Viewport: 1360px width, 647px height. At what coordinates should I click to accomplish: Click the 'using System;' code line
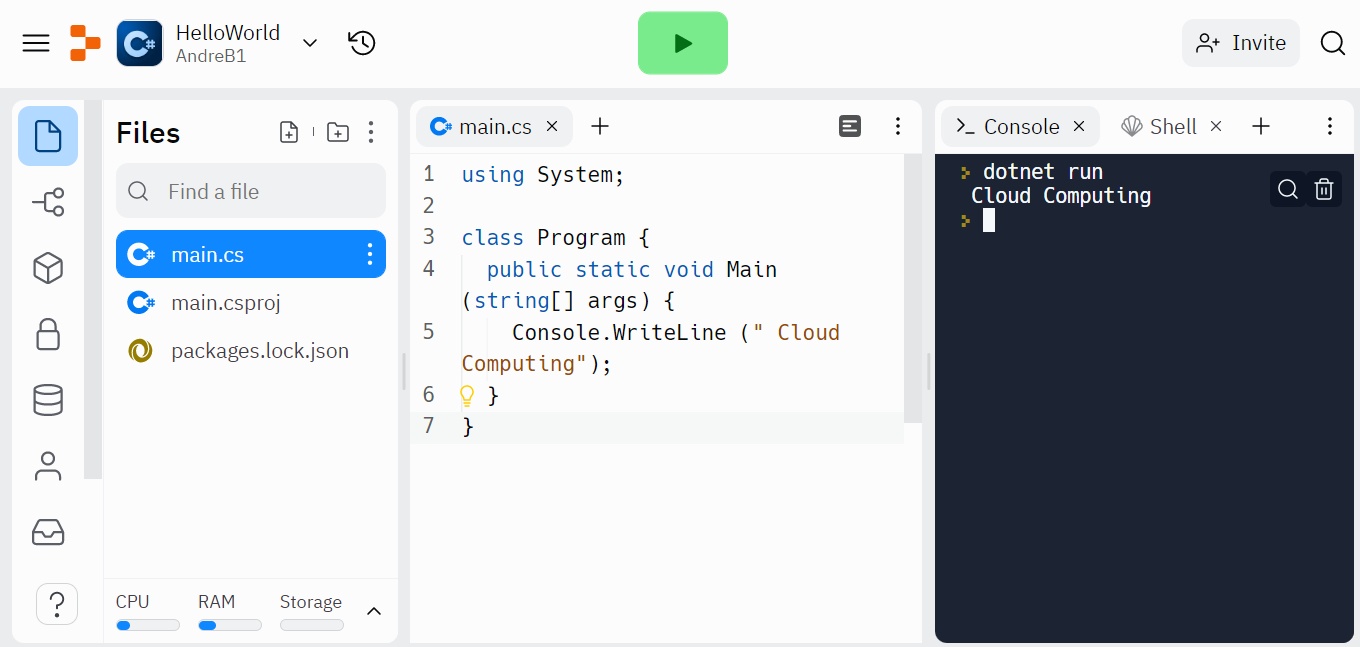point(543,175)
